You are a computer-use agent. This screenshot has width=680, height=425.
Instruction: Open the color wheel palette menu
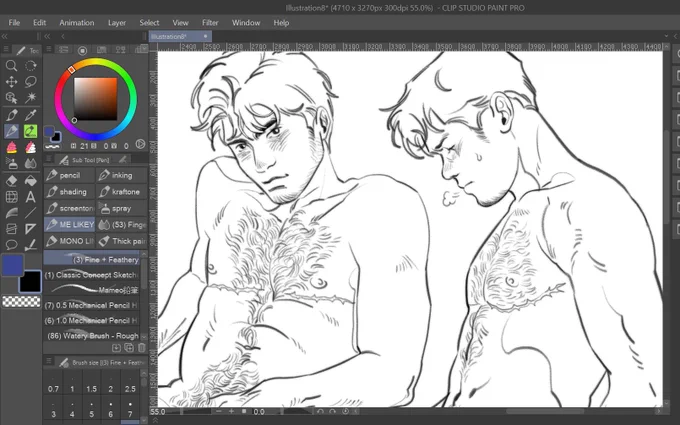[x=49, y=49]
